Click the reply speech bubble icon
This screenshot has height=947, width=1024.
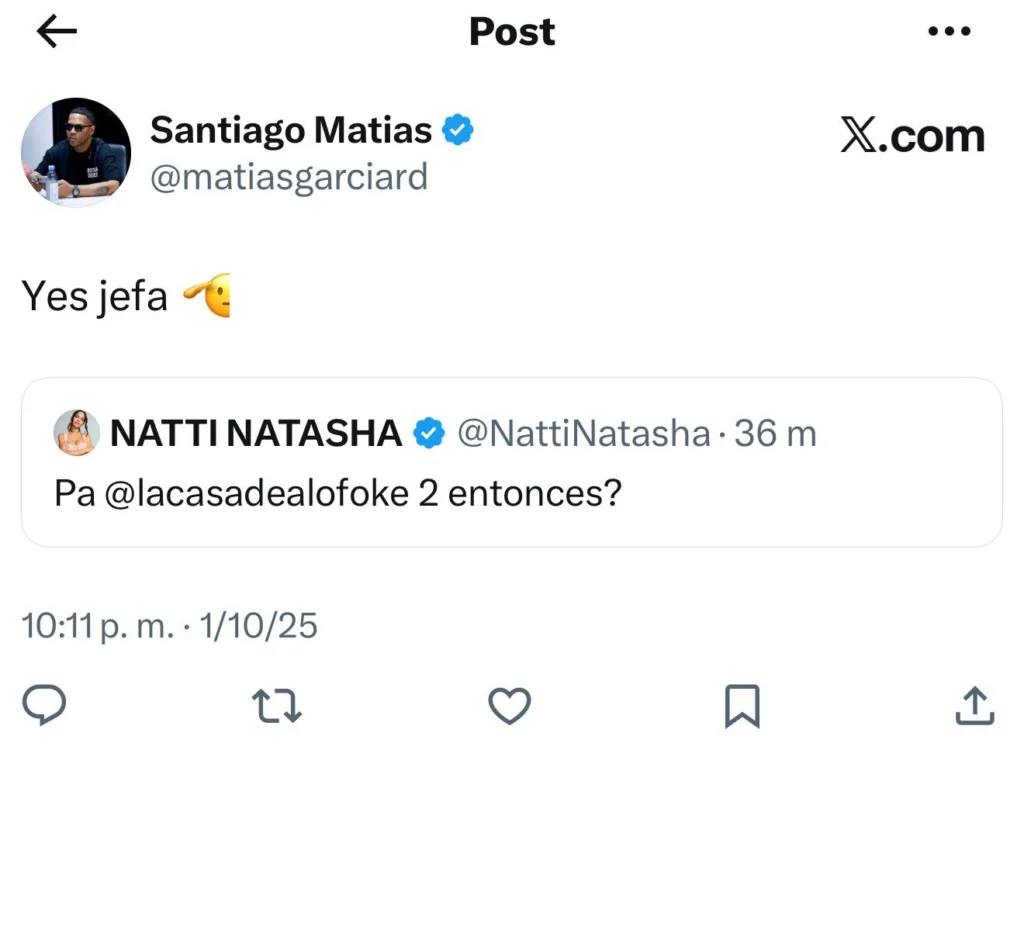[44, 706]
